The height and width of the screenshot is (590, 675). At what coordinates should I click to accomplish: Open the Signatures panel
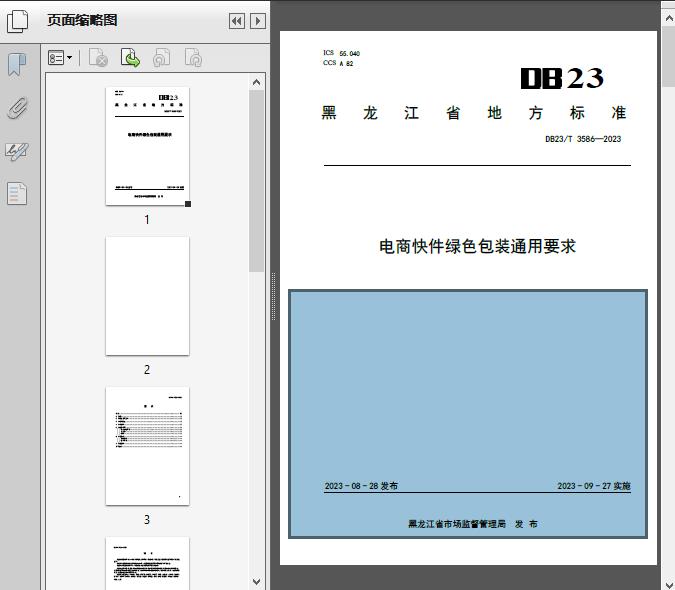pos(17,151)
